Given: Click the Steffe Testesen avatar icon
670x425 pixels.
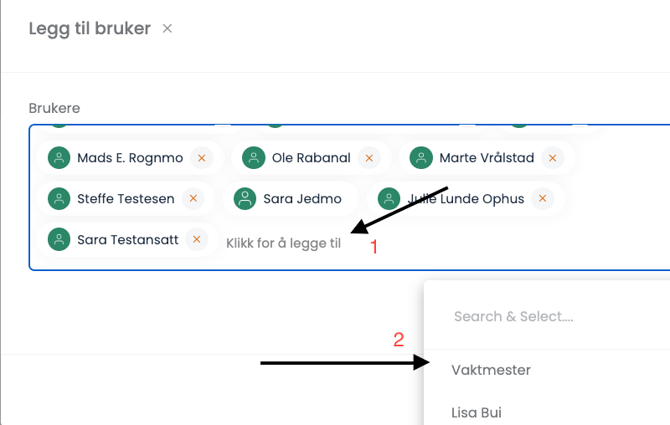Looking at the screenshot, I should (x=59, y=199).
